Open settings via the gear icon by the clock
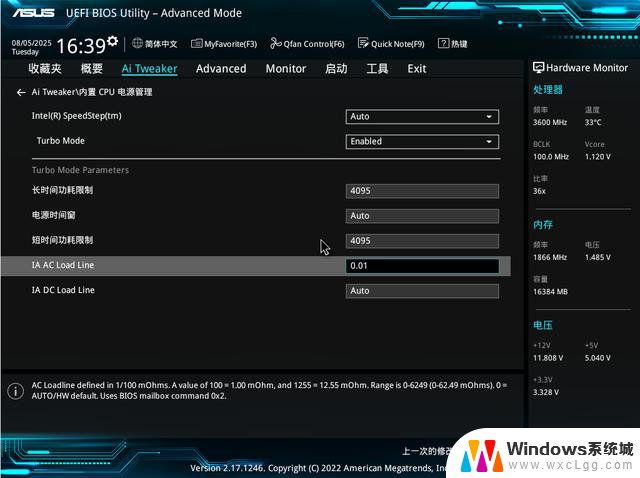This screenshot has width=640, height=478. tap(112, 41)
